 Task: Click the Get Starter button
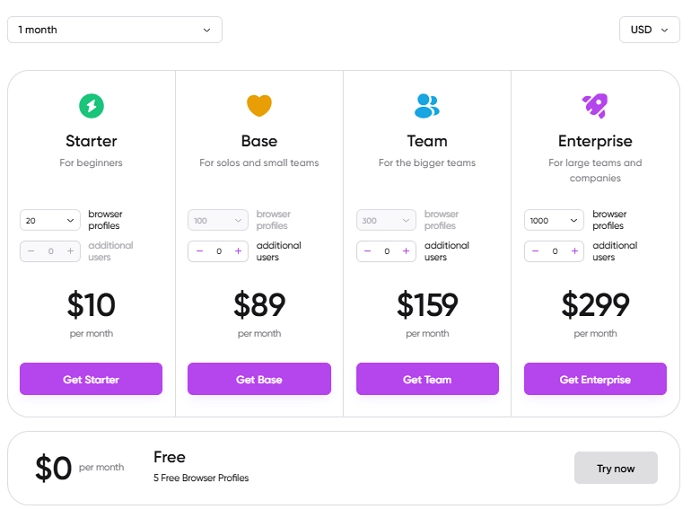[x=91, y=379]
